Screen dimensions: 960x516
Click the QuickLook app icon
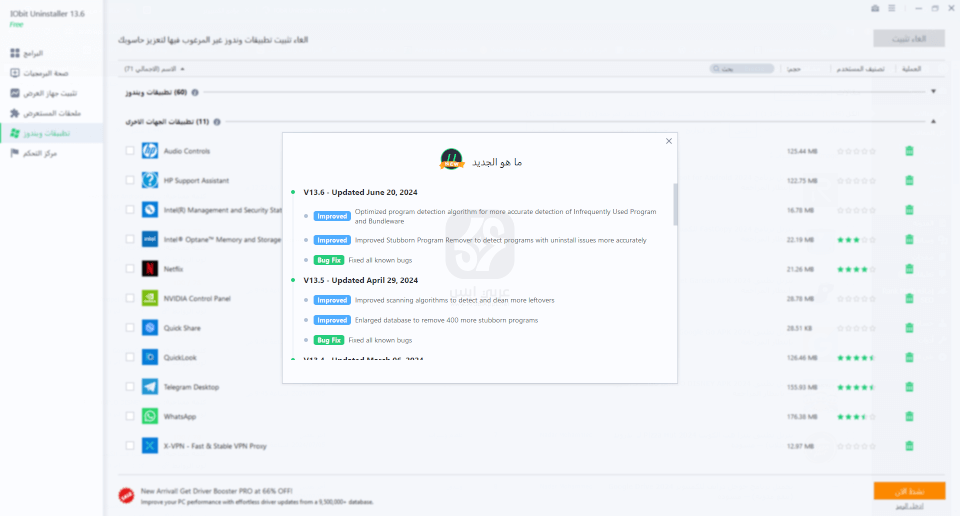[x=149, y=357]
